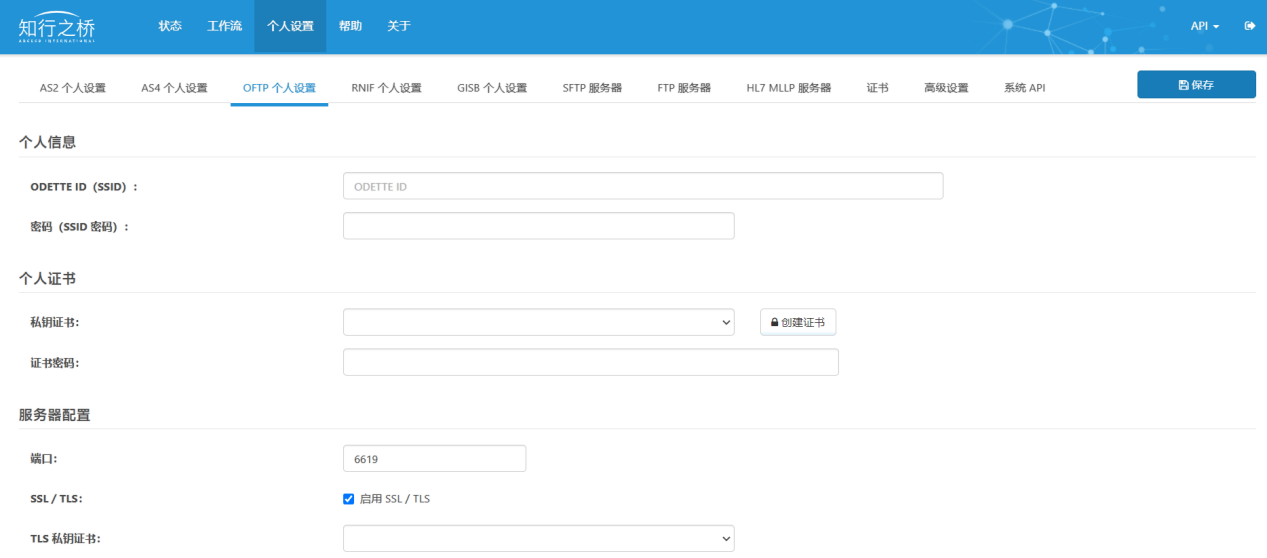Disable the 启用 SSL / TLS checkbox
Image resolution: width=1267 pixels, height=558 pixels.
[349, 499]
